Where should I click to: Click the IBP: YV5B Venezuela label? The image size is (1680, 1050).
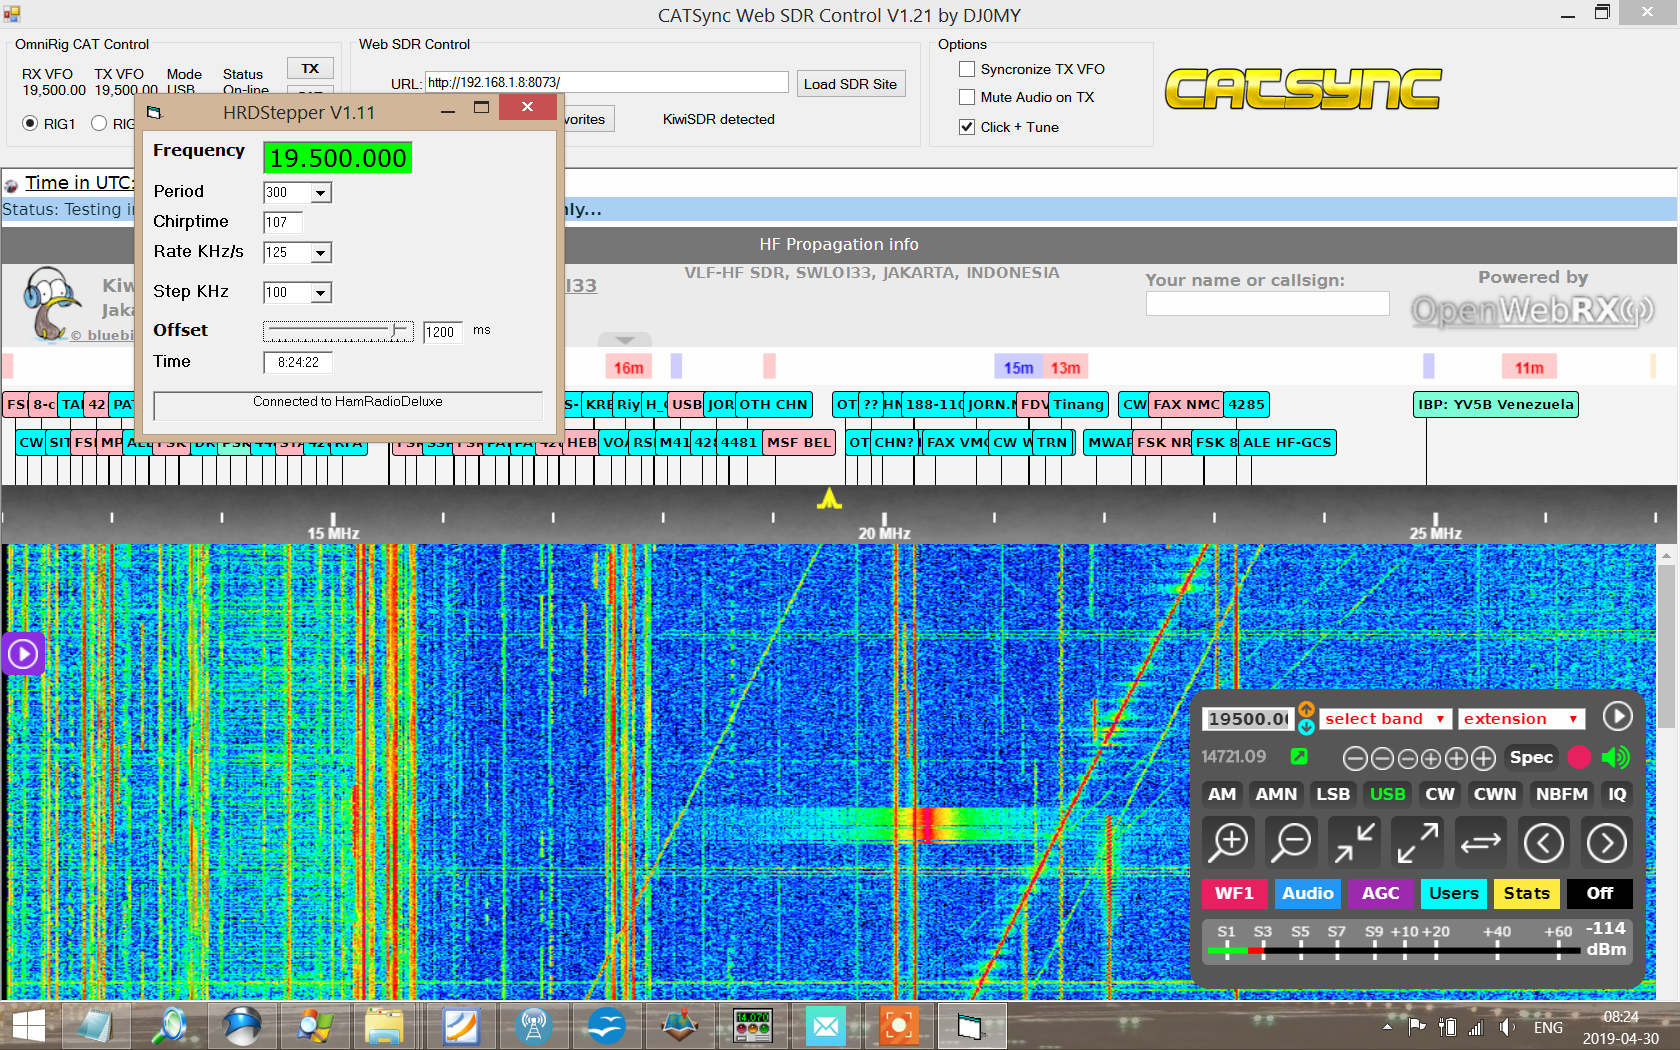(1496, 405)
